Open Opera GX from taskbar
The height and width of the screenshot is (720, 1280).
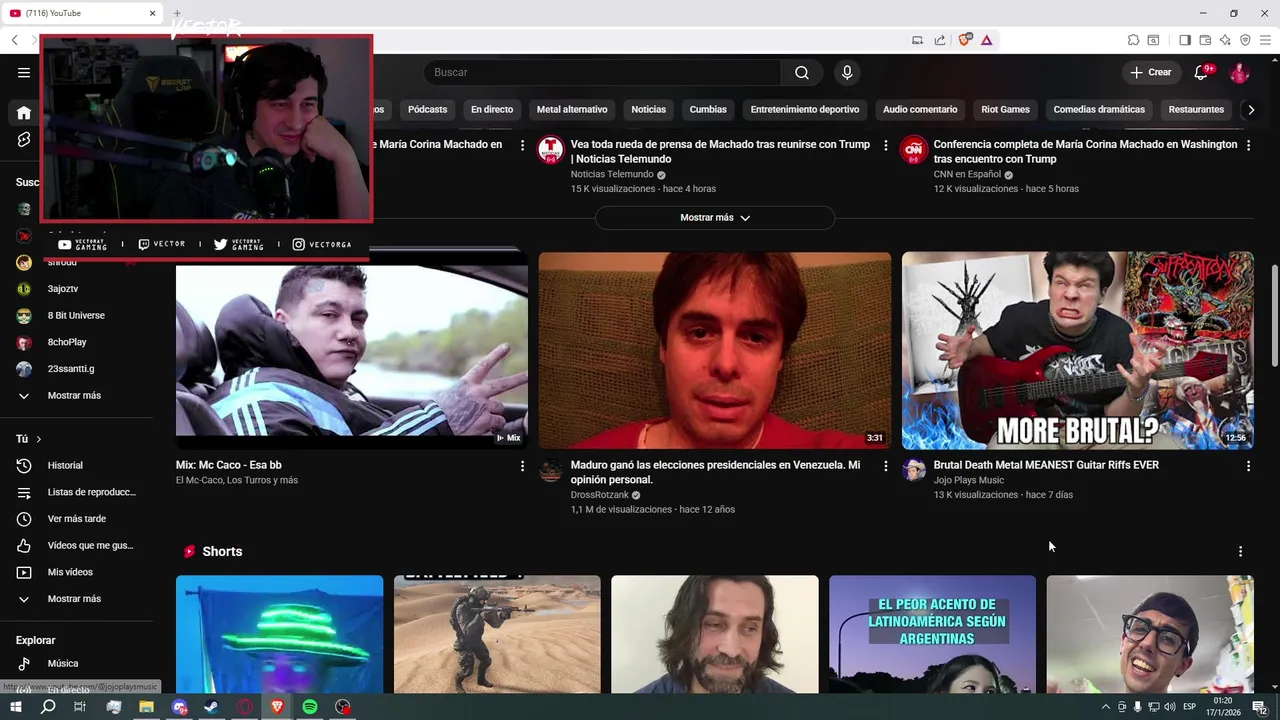click(x=245, y=707)
